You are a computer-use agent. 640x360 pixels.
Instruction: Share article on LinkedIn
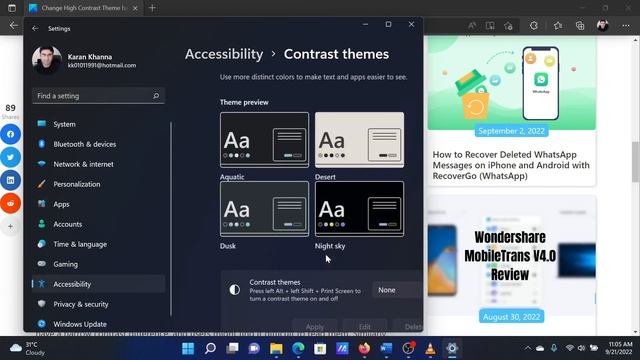click(x=10, y=180)
